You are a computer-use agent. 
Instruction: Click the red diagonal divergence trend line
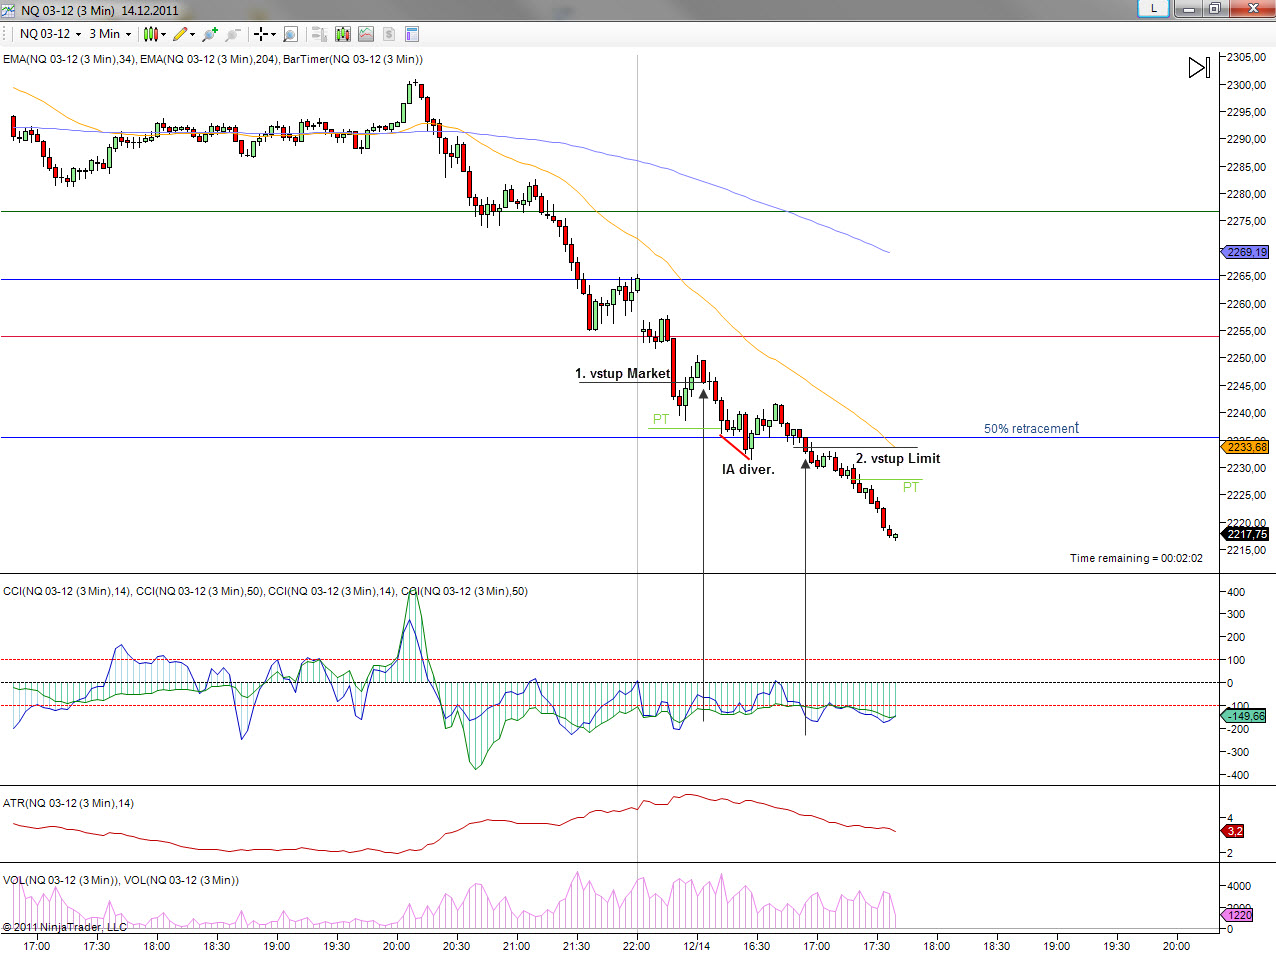point(735,447)
